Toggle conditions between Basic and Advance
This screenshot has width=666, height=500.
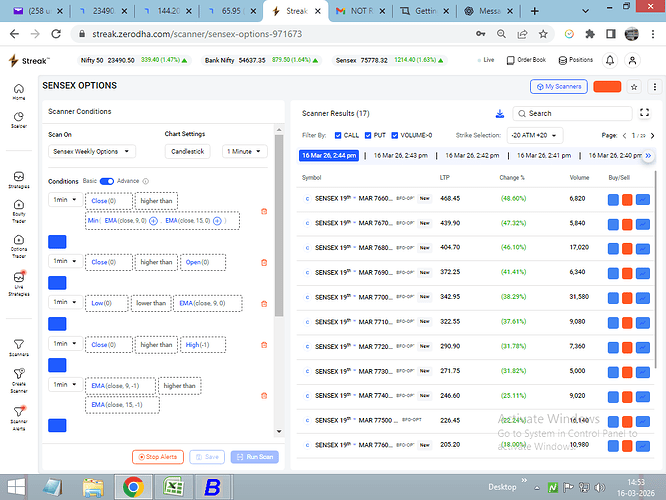(106, 181)
